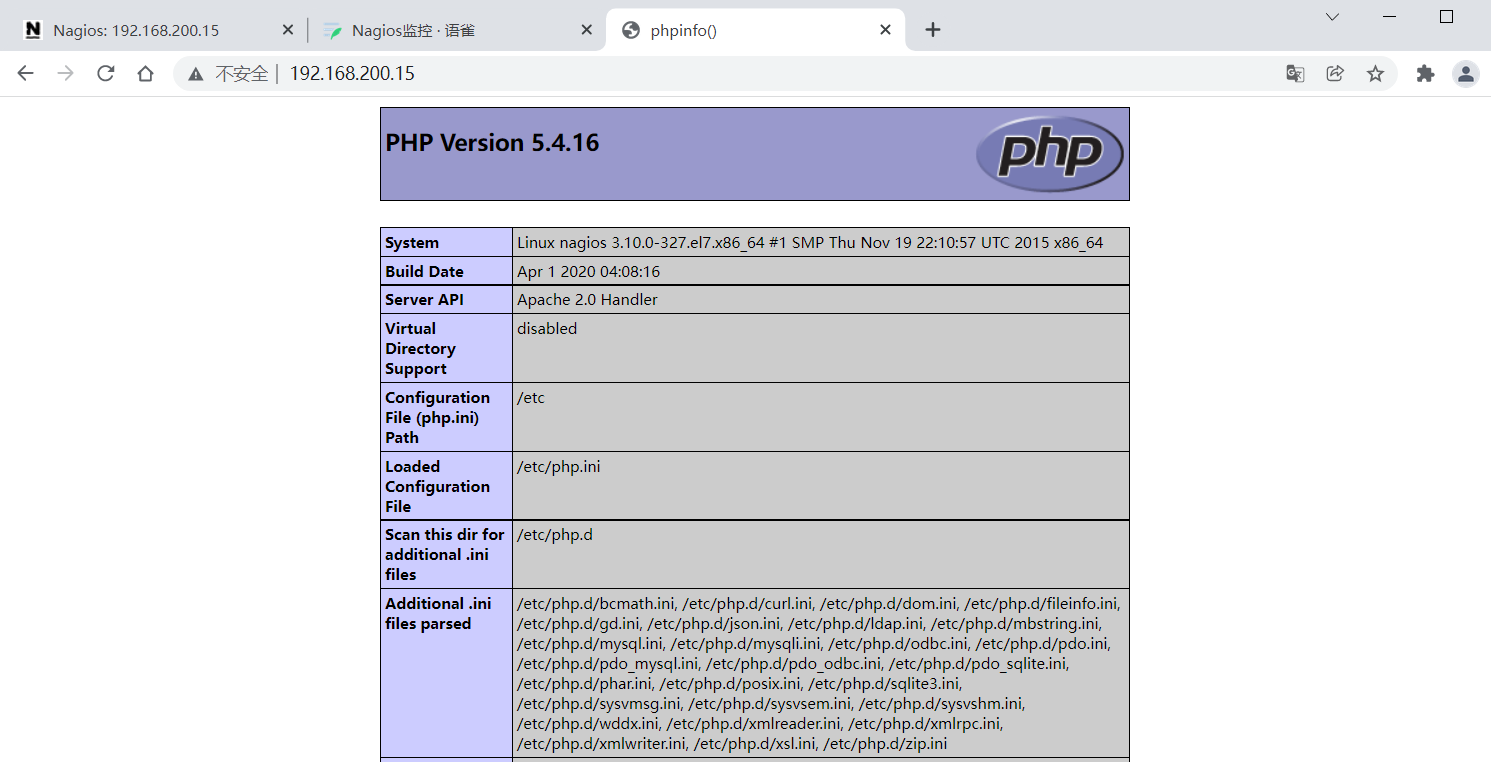This screenshot has width=1491, height=762.
Task: Select the /etc/php.d value
Action: 554,535
